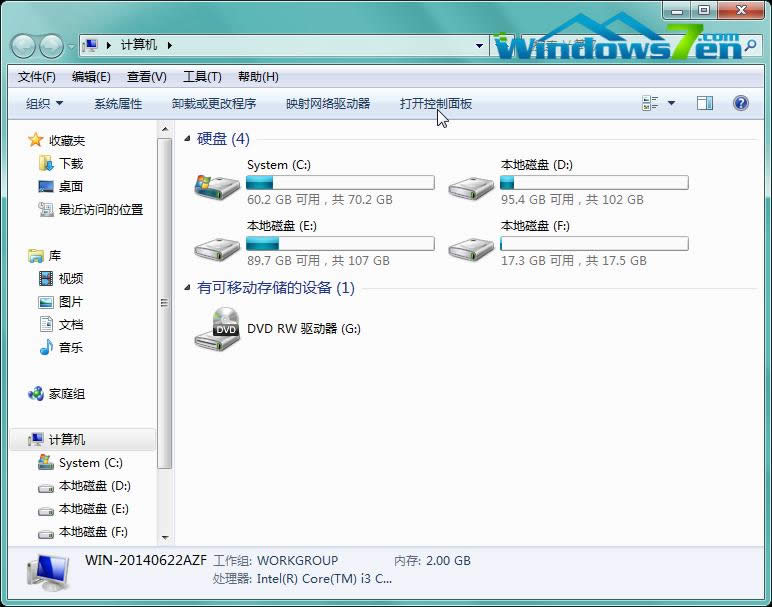This screenshot has height=607, width=772.
Task: Click the search magnifier icon
Action: (750, 46)
